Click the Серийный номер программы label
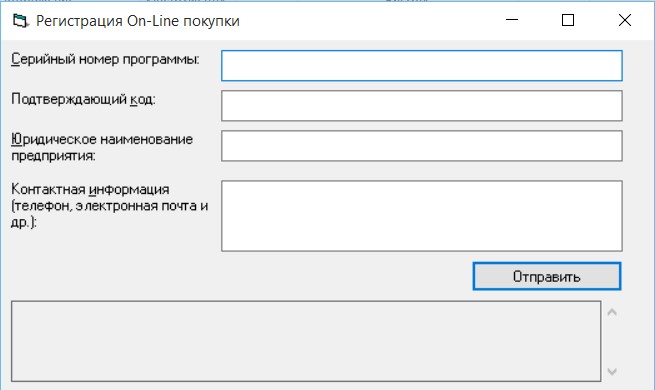Image resolution: width=655 pixels, height=390 pixels. (105, 59)
